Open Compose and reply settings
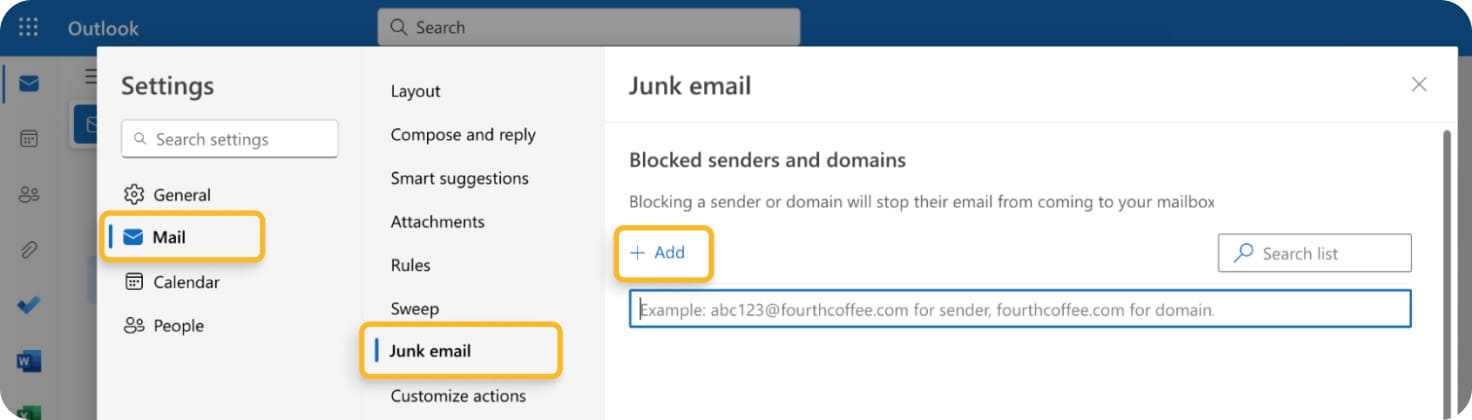This screenshot has width=1472, height=420. 463,135
